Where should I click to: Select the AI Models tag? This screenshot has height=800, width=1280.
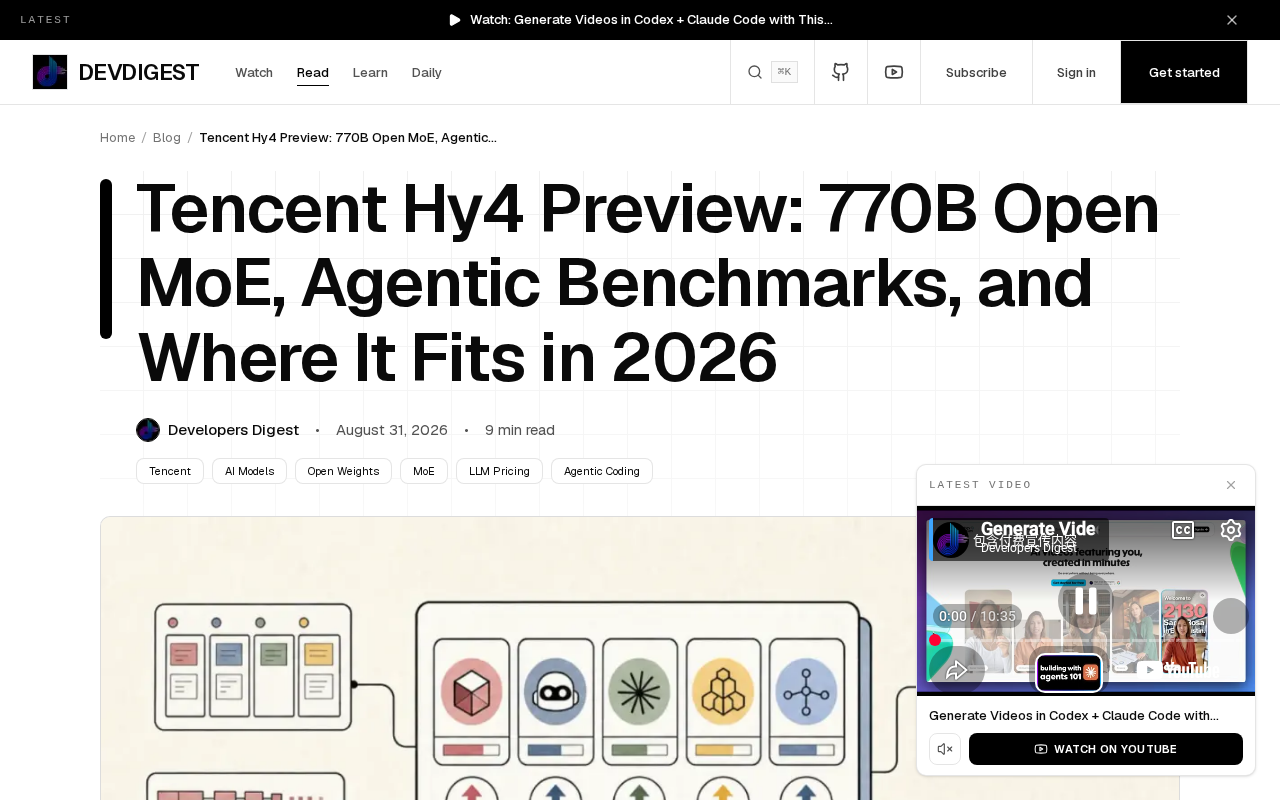[x=250, y=471]
